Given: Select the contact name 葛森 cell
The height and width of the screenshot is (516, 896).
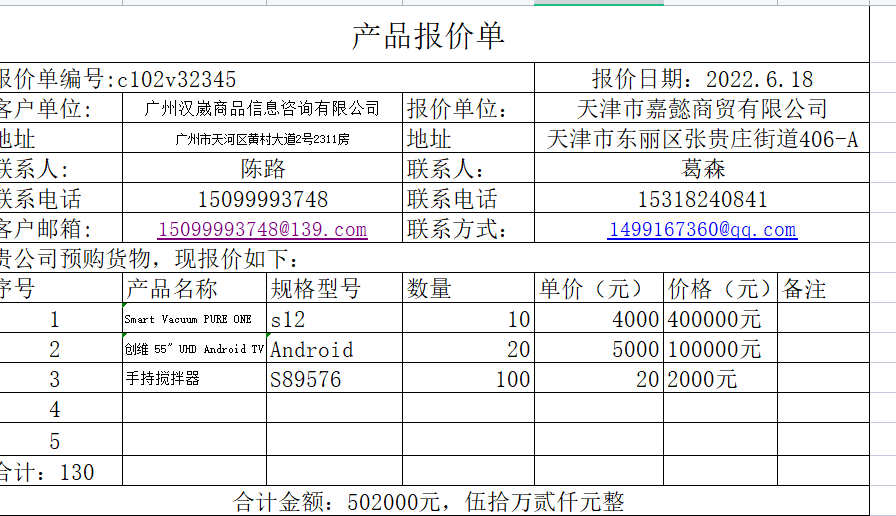Looking at the screenshot, I should 702,169.
